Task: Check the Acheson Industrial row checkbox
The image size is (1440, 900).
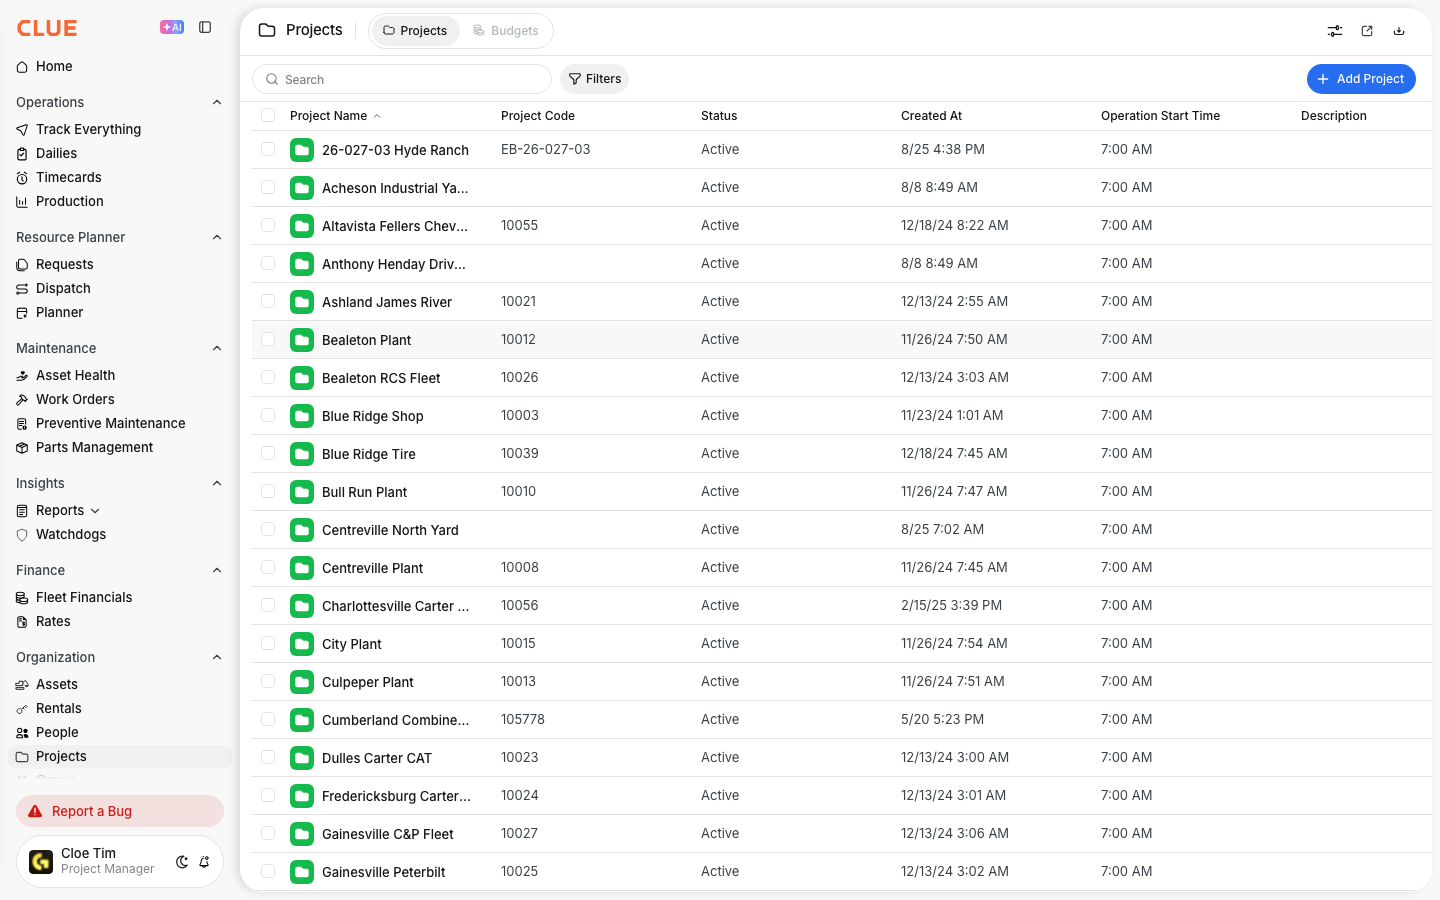Action: (268, 187)
